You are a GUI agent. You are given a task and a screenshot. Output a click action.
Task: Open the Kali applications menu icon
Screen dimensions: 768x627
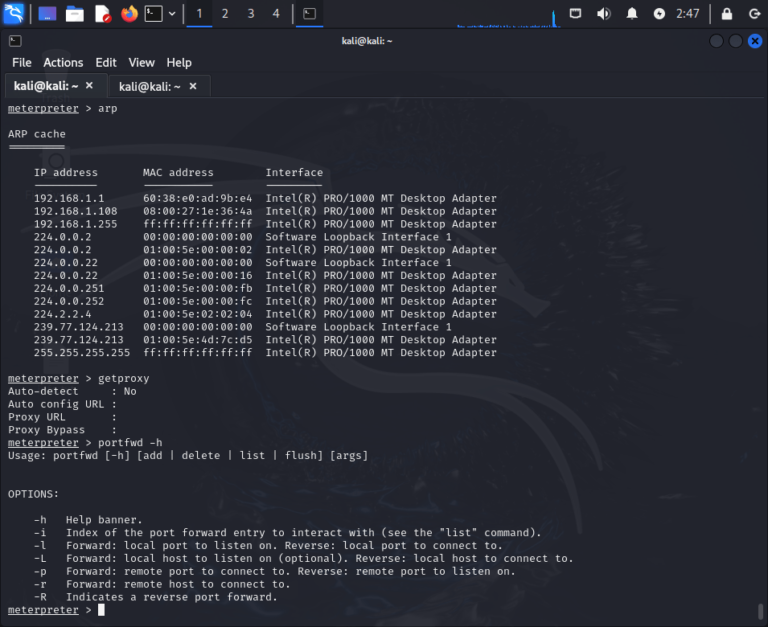(x=13, y=13)
